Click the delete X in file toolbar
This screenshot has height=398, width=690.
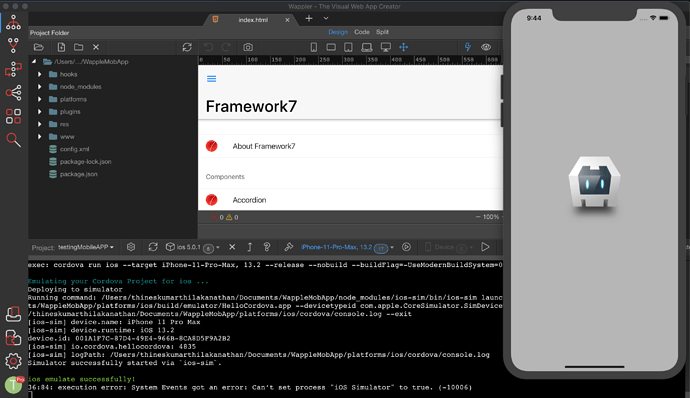(x=96, y=47)
